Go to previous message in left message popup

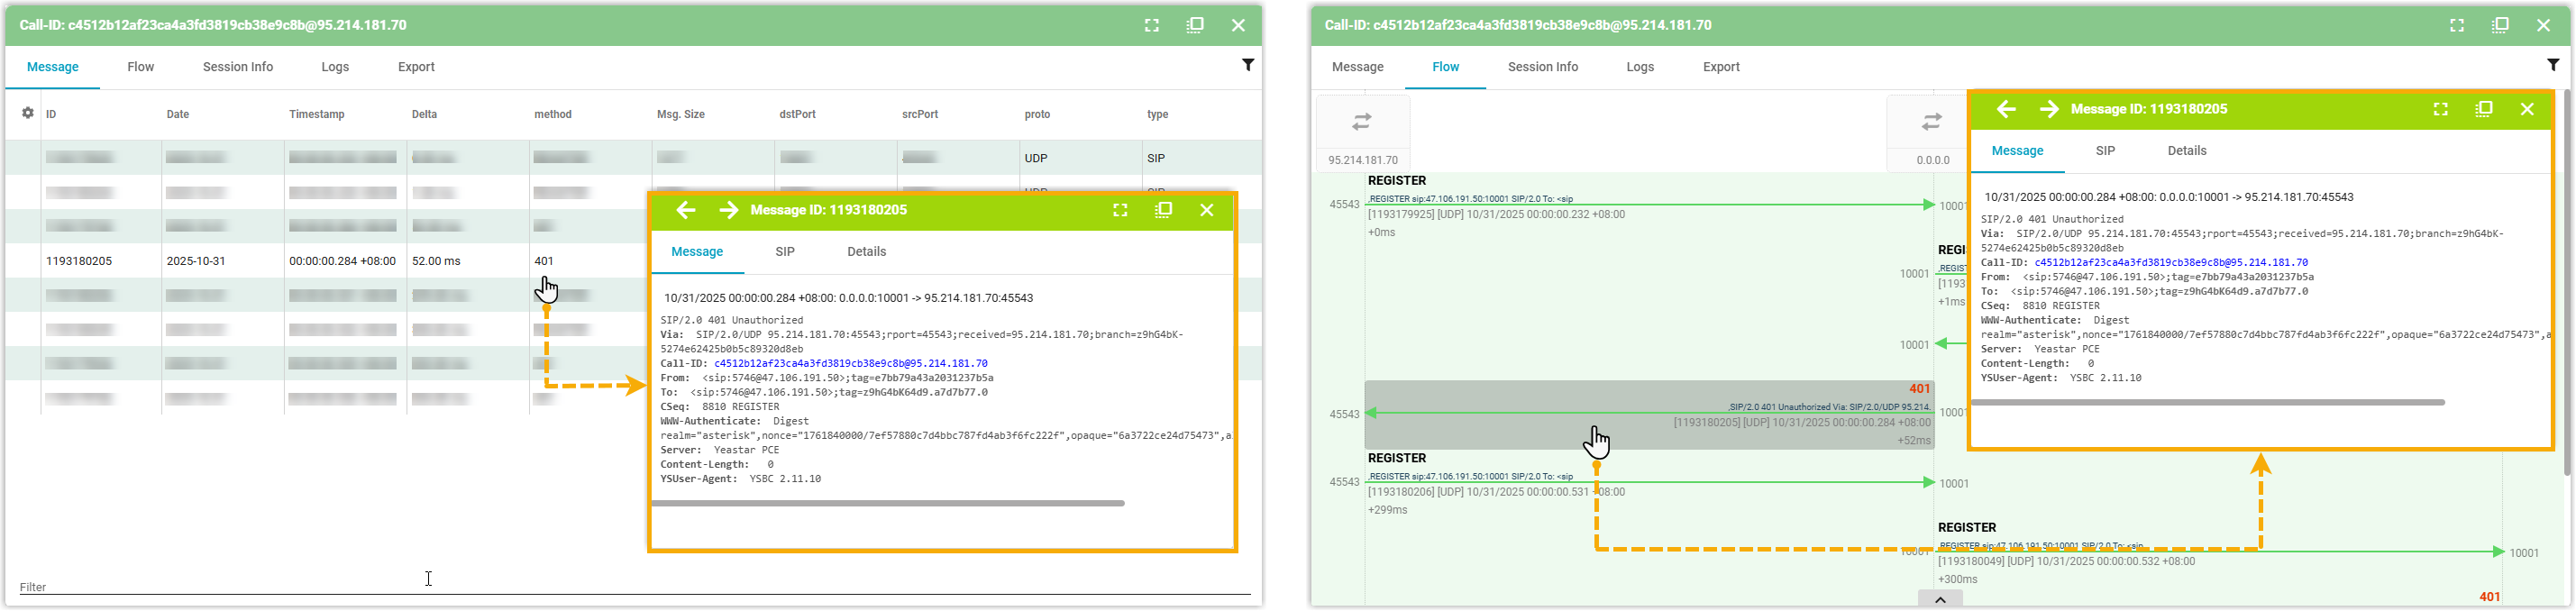click(685, 210)
